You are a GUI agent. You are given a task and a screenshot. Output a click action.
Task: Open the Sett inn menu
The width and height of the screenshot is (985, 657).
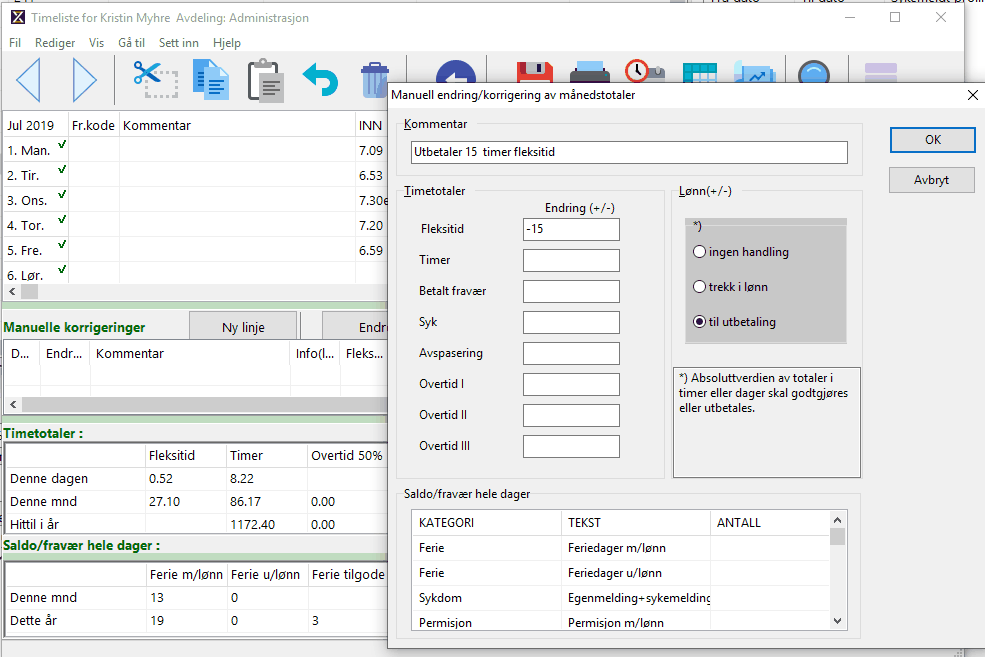coord(179,43)
